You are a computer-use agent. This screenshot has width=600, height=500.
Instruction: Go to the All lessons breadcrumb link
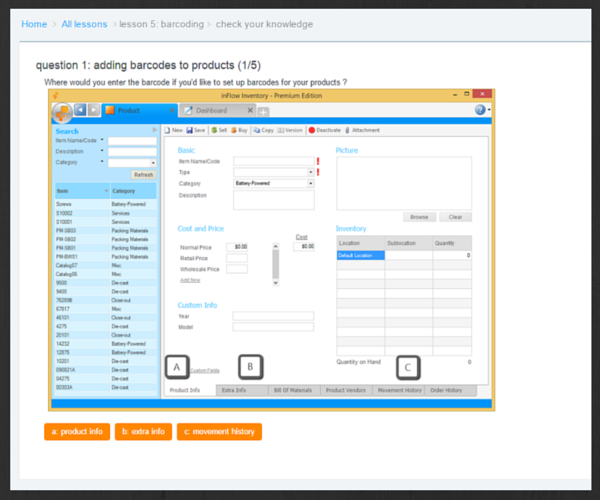pyautogui.click(x=85, y=24)
